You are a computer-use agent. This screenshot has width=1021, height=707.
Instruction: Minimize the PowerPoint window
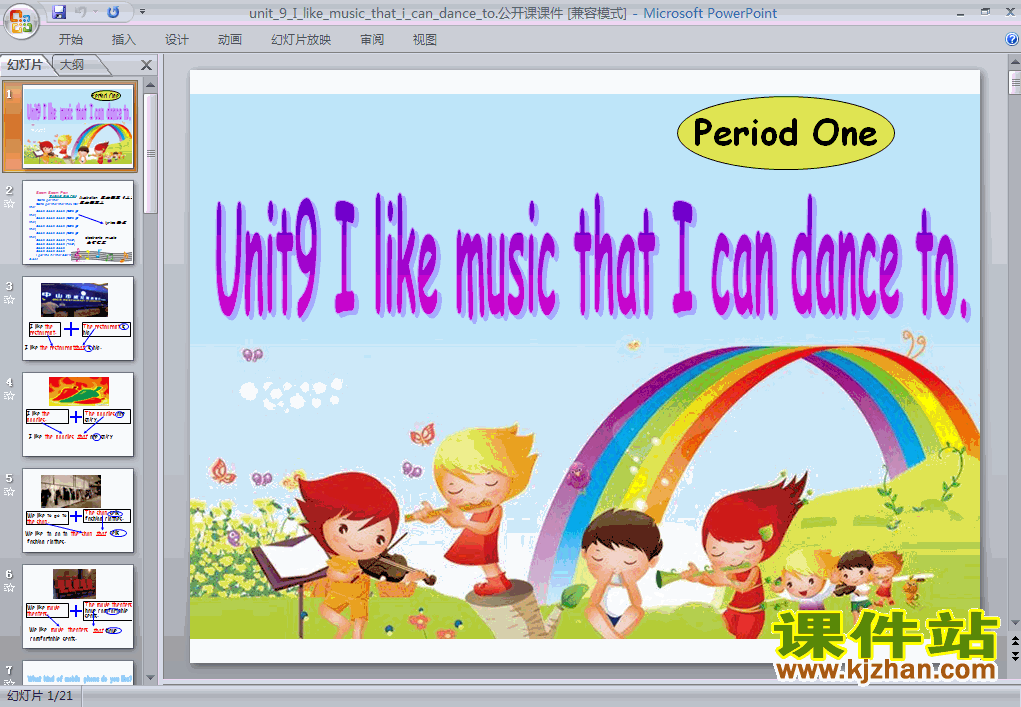960,12
